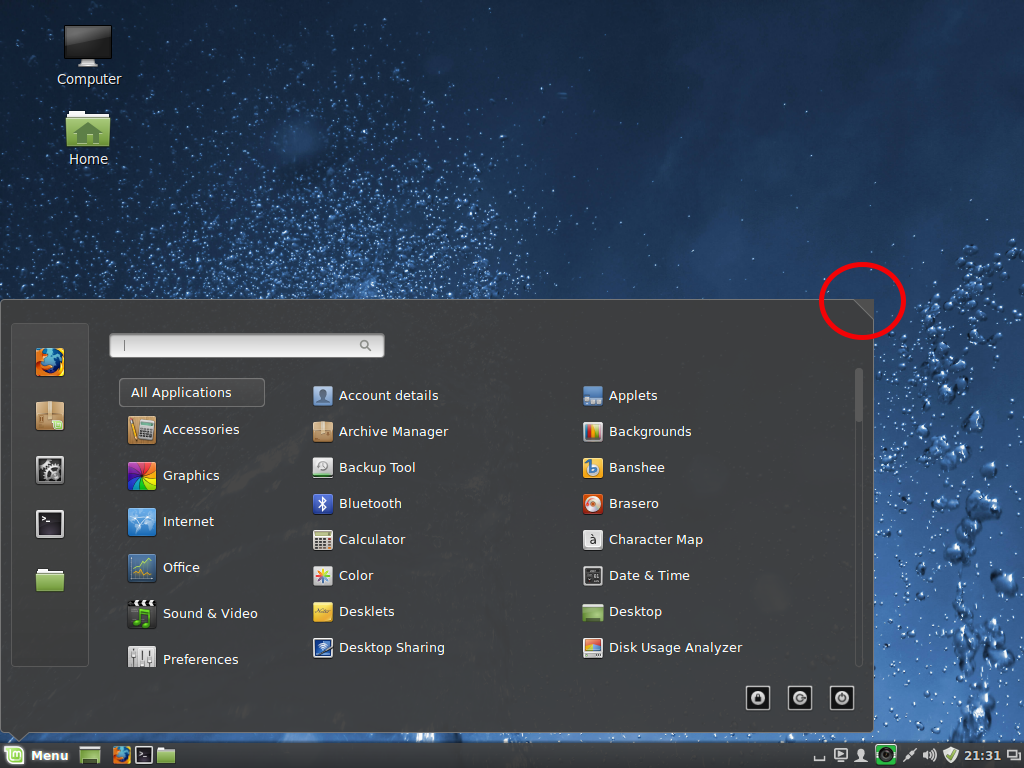Image resolution: width=1024 pixels, height=768 pixels.
Task: Open the Files folder in the sidebar
Action: coord(49,579)
